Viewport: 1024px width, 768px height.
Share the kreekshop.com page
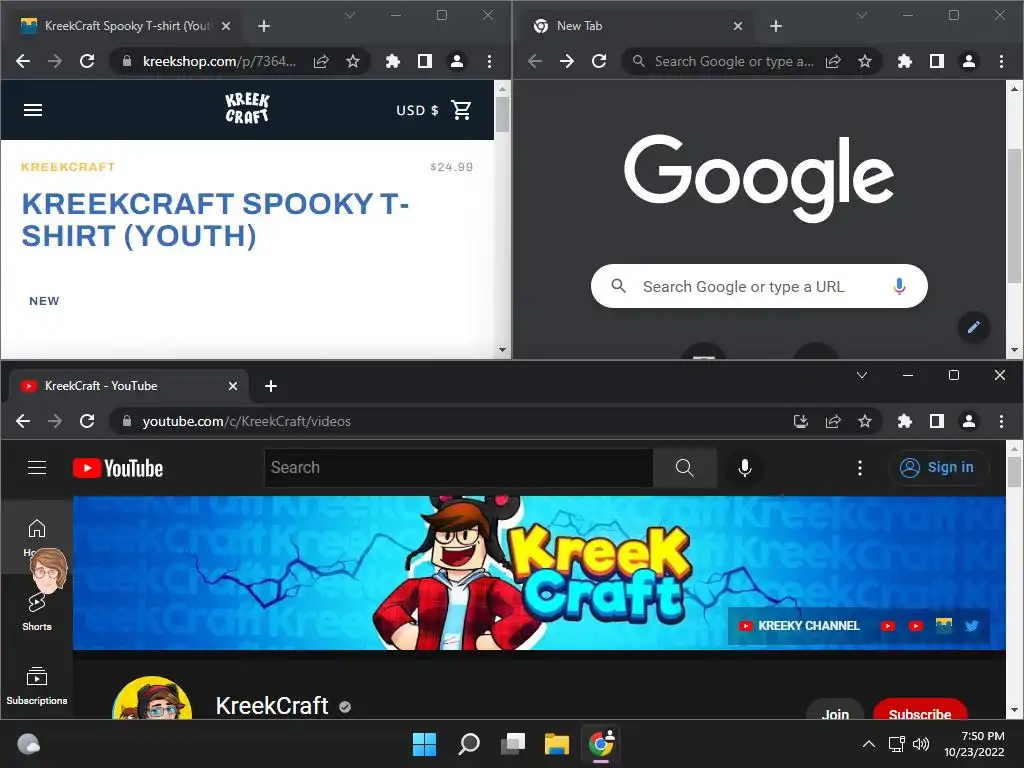tap(321, 61)
